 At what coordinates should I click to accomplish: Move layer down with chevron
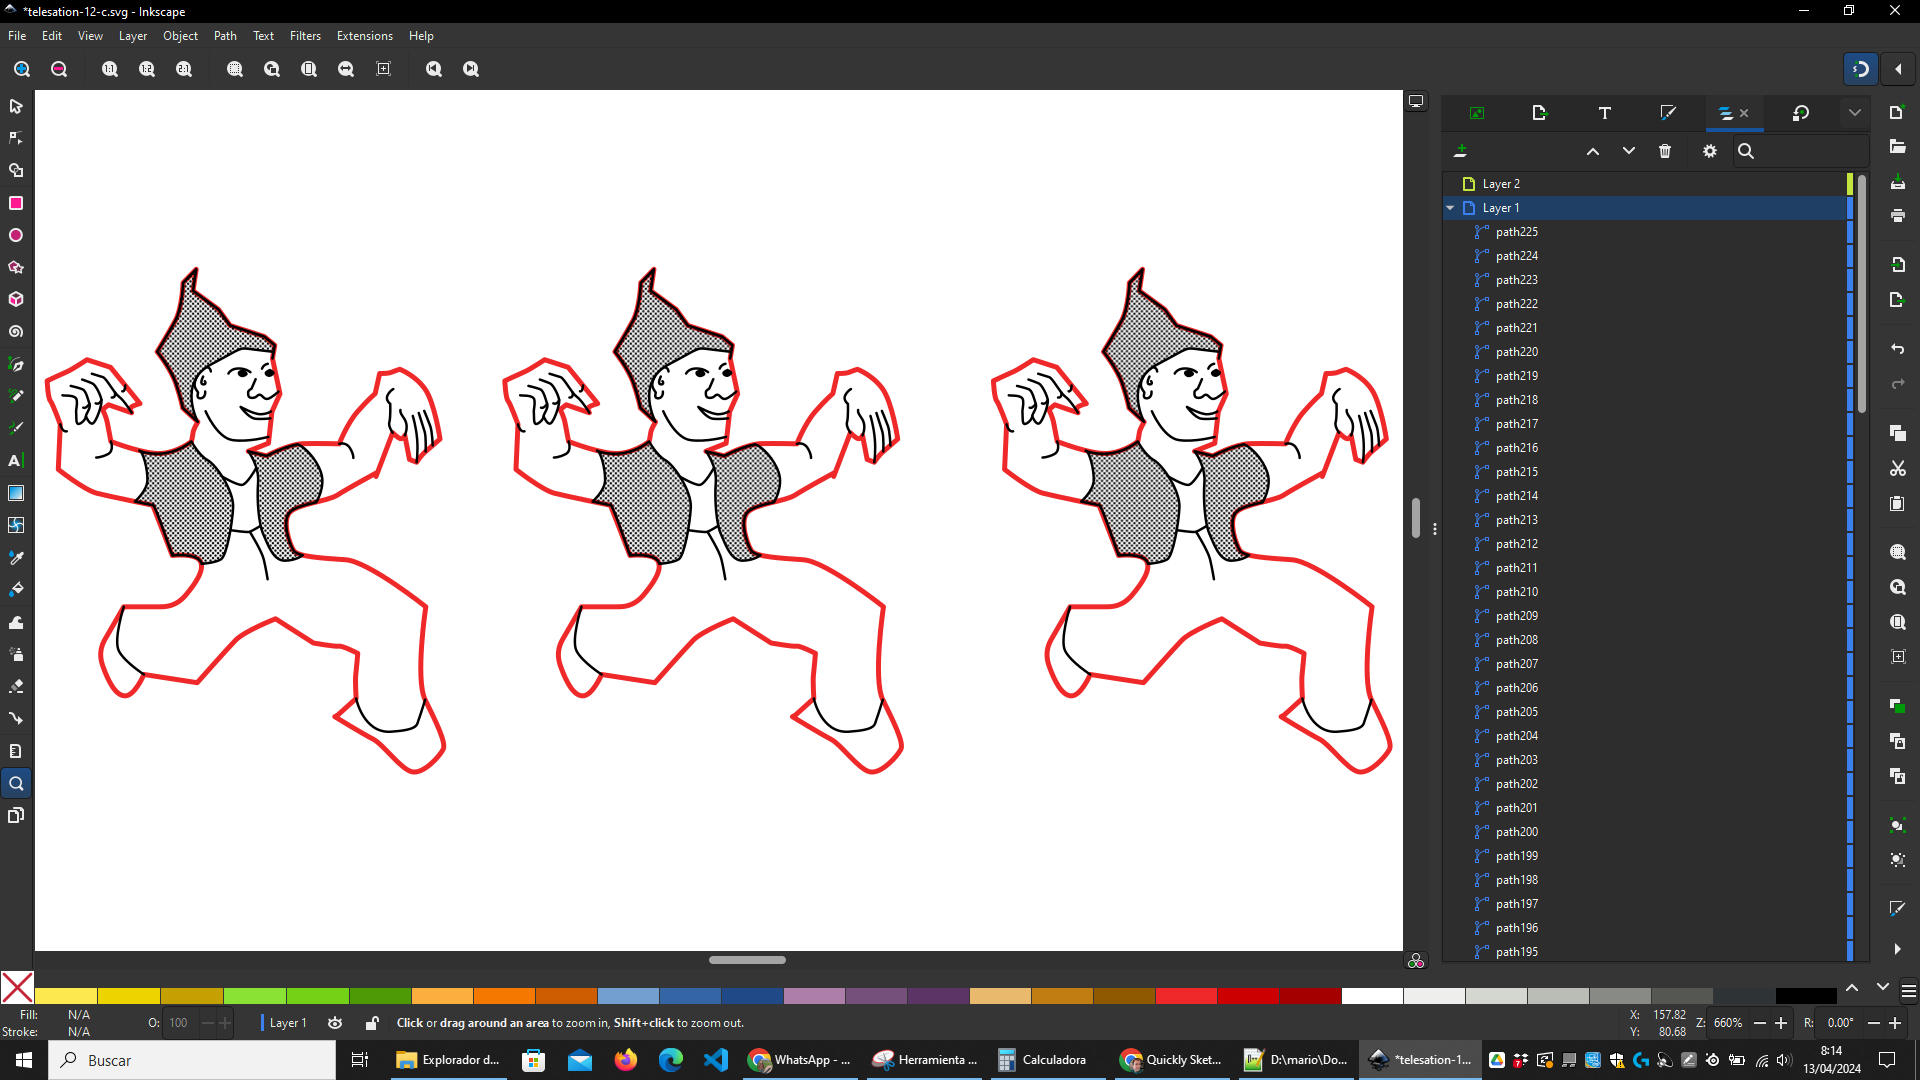click(x=1629, y=151)
